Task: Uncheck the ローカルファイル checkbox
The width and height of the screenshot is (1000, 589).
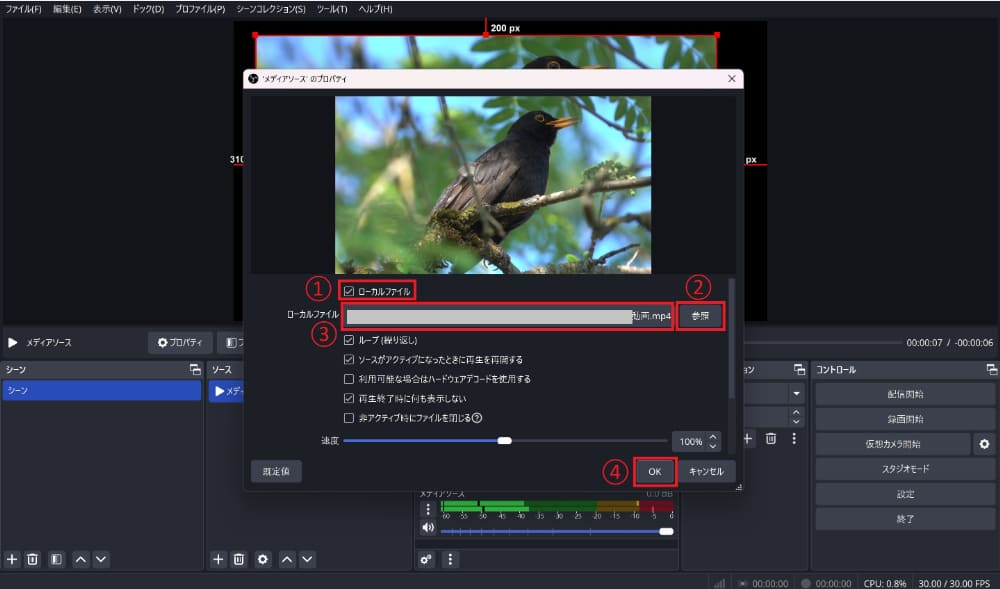Action: click(x=349, y=291)
